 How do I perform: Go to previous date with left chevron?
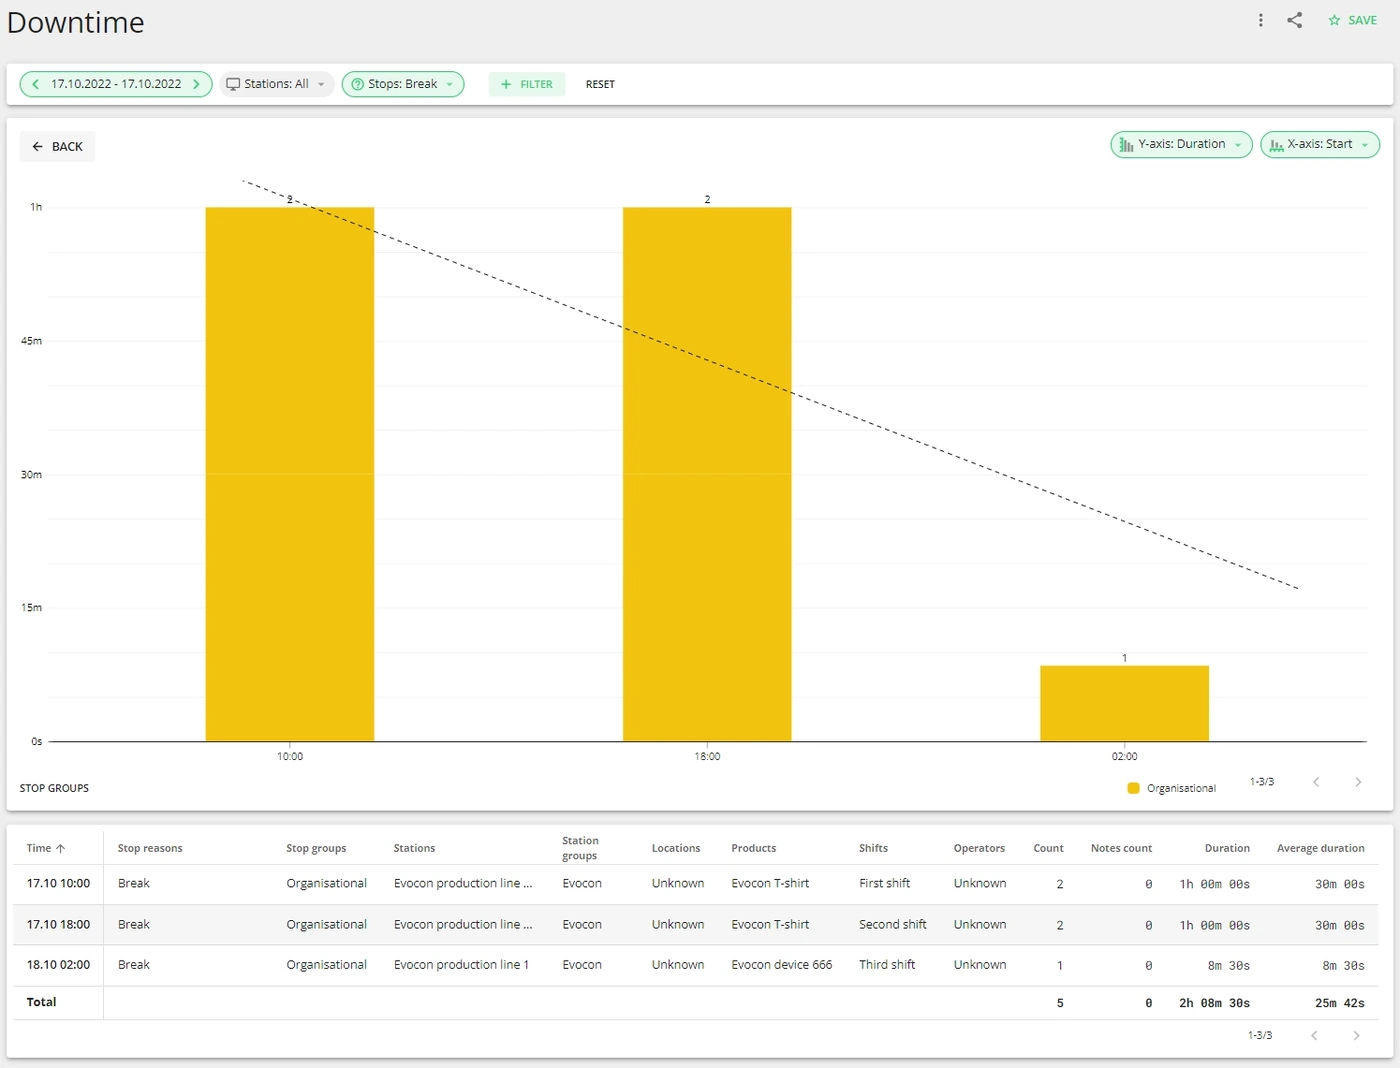pos(36,84)
